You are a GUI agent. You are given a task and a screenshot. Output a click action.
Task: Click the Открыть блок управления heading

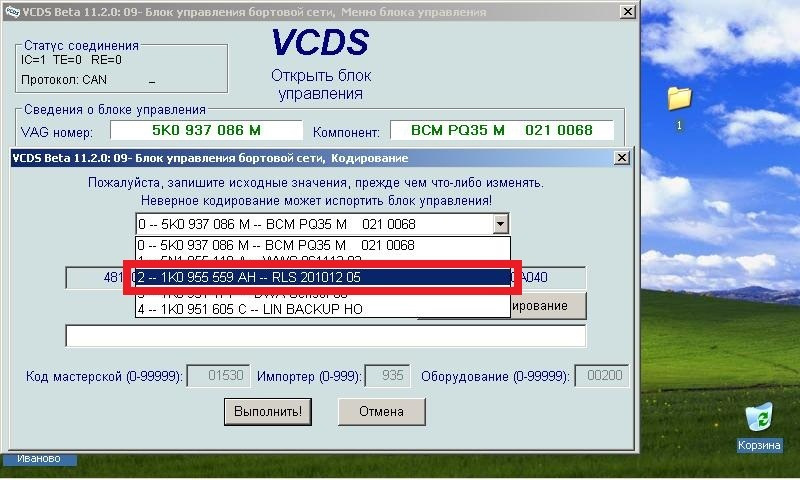(x=321, y=85)
